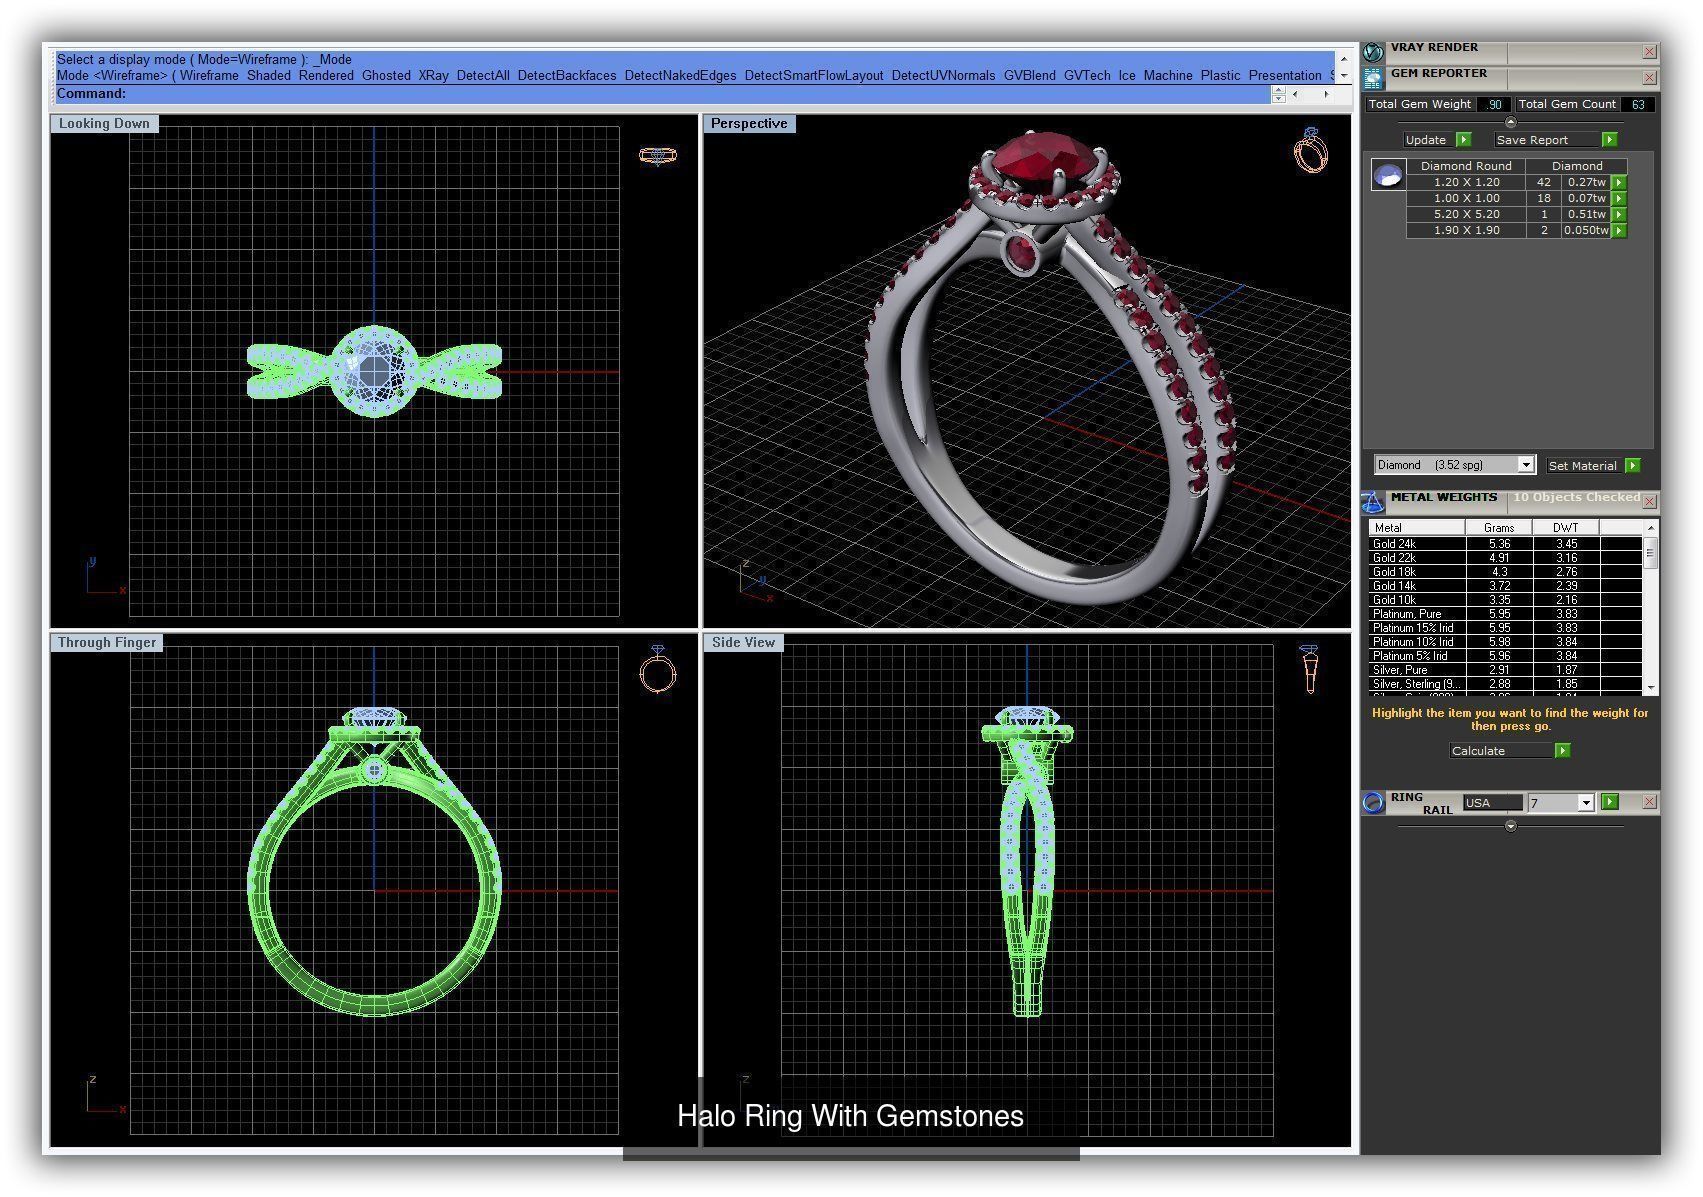
Task: Open the ring size 7 dropdown
Action: 1585,803
